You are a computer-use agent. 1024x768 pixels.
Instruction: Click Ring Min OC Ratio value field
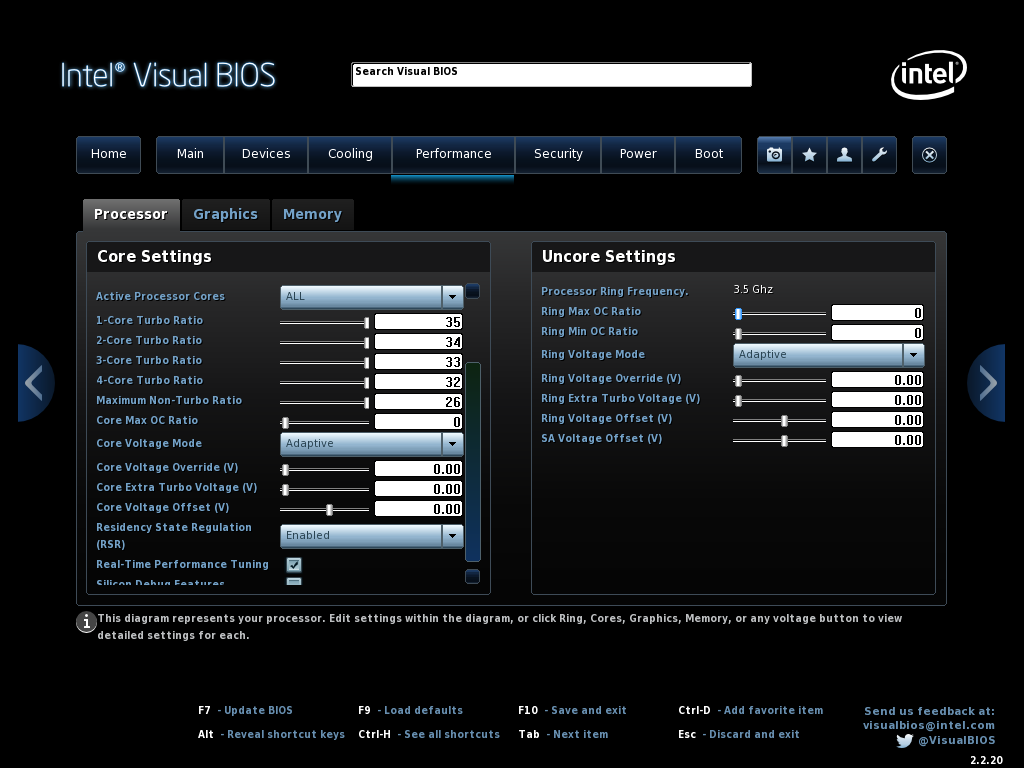[x=878, y=333]
